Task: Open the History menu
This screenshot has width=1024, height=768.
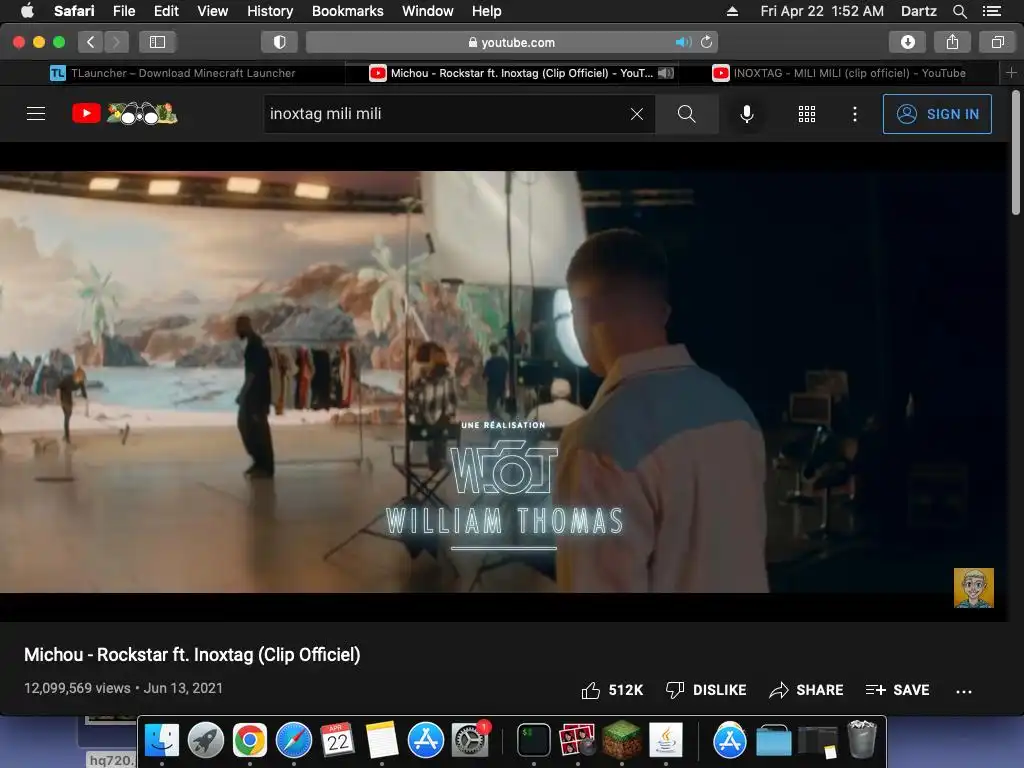Action: point(270,11)
